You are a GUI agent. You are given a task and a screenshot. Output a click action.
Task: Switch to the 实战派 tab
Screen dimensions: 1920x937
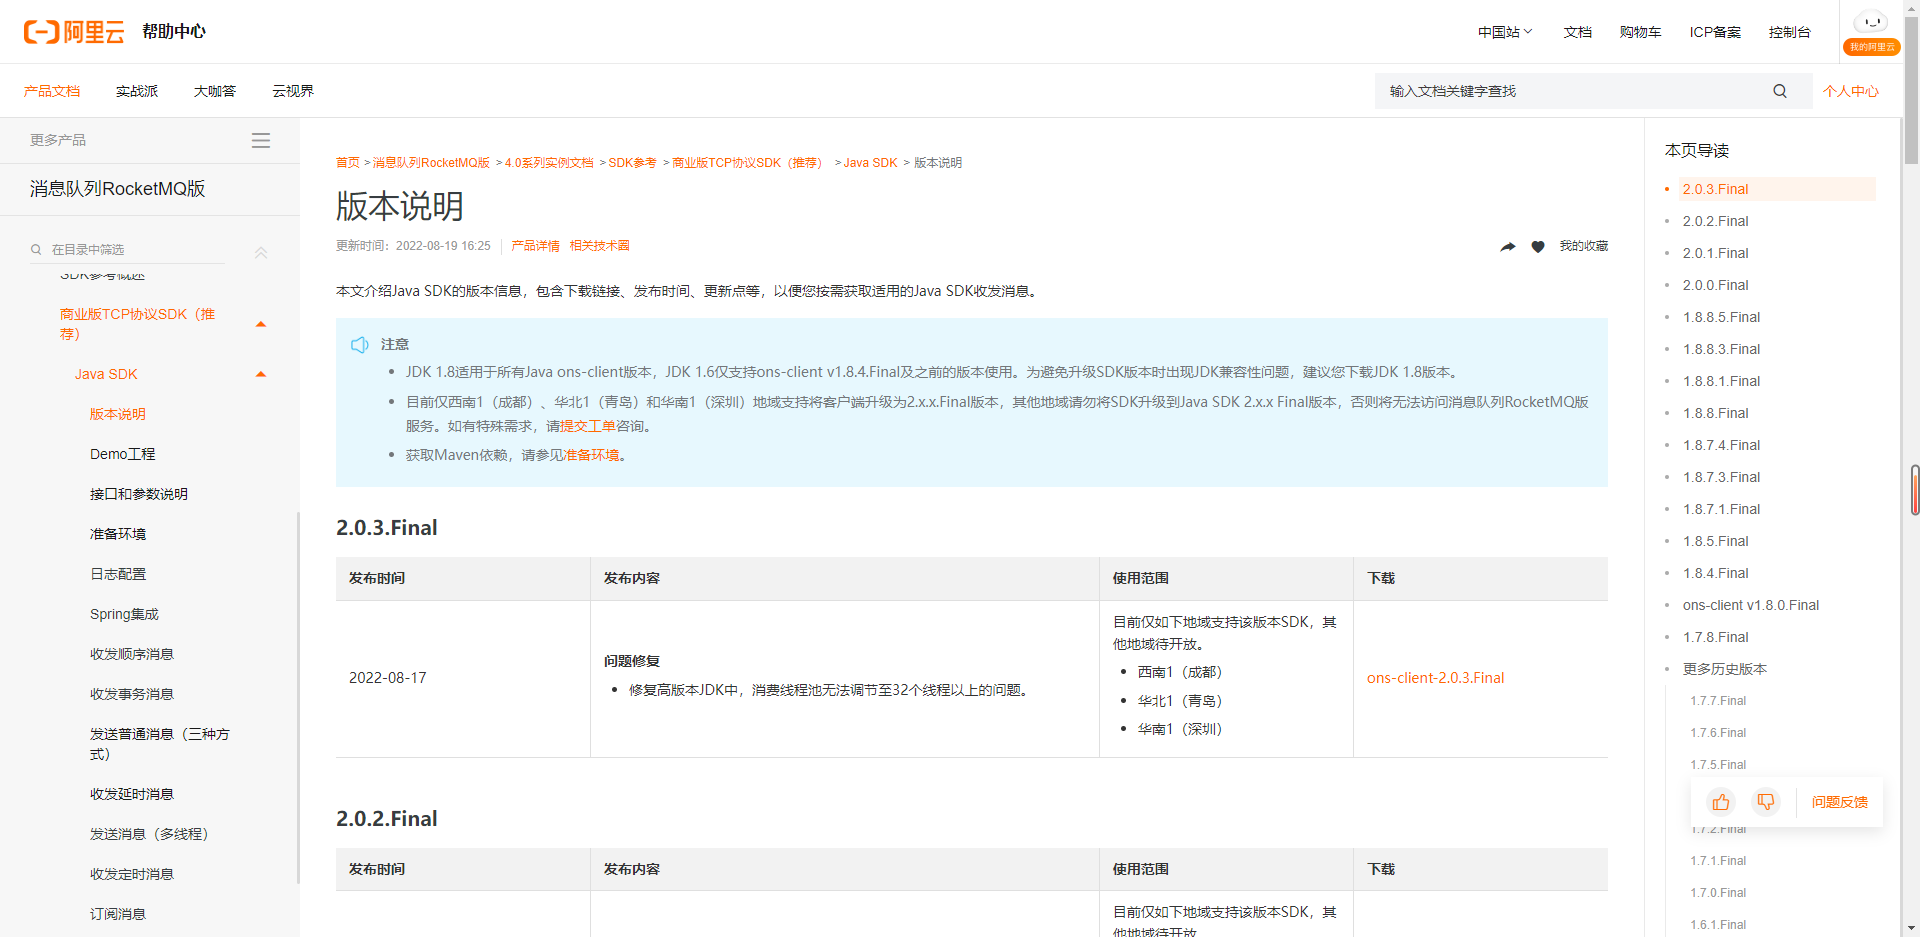[137, 91]
